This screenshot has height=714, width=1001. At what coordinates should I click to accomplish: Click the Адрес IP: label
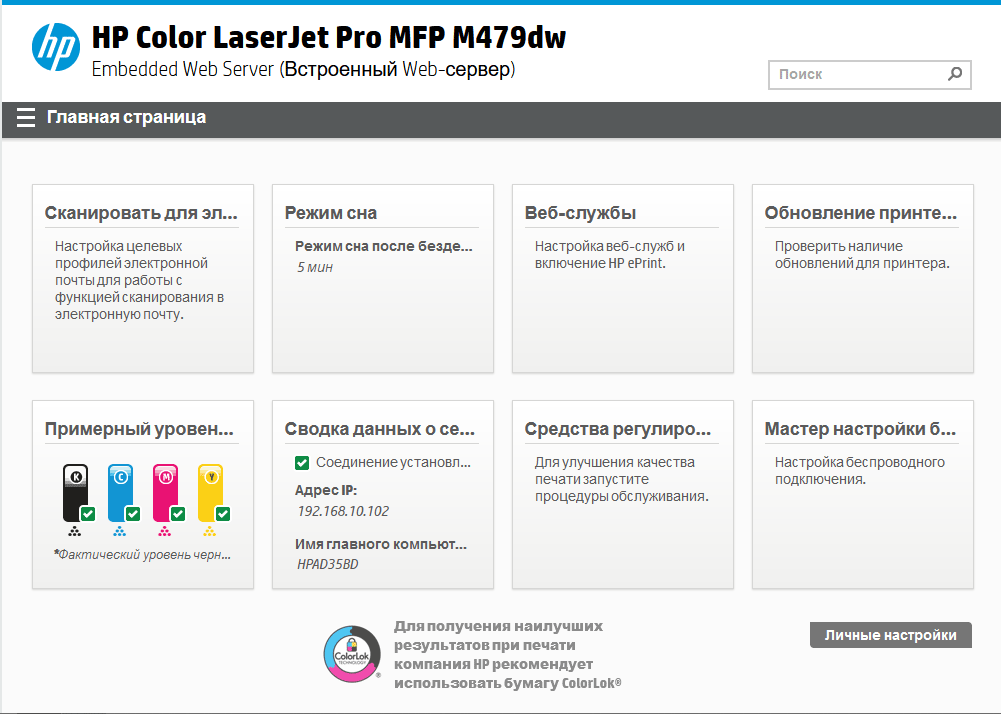(326, 490)
